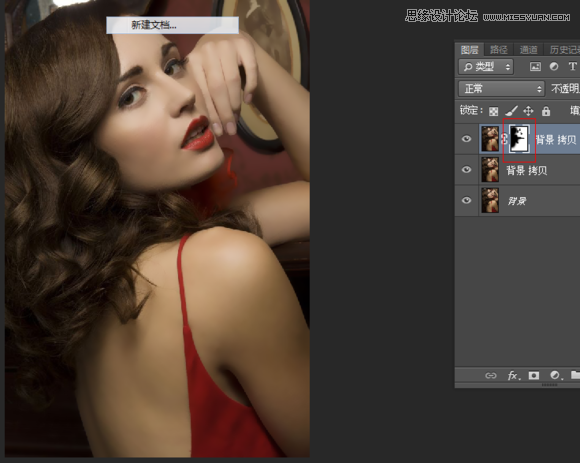Click the pixel layer filter icon
580x463 pixels.
pos(535,67)
